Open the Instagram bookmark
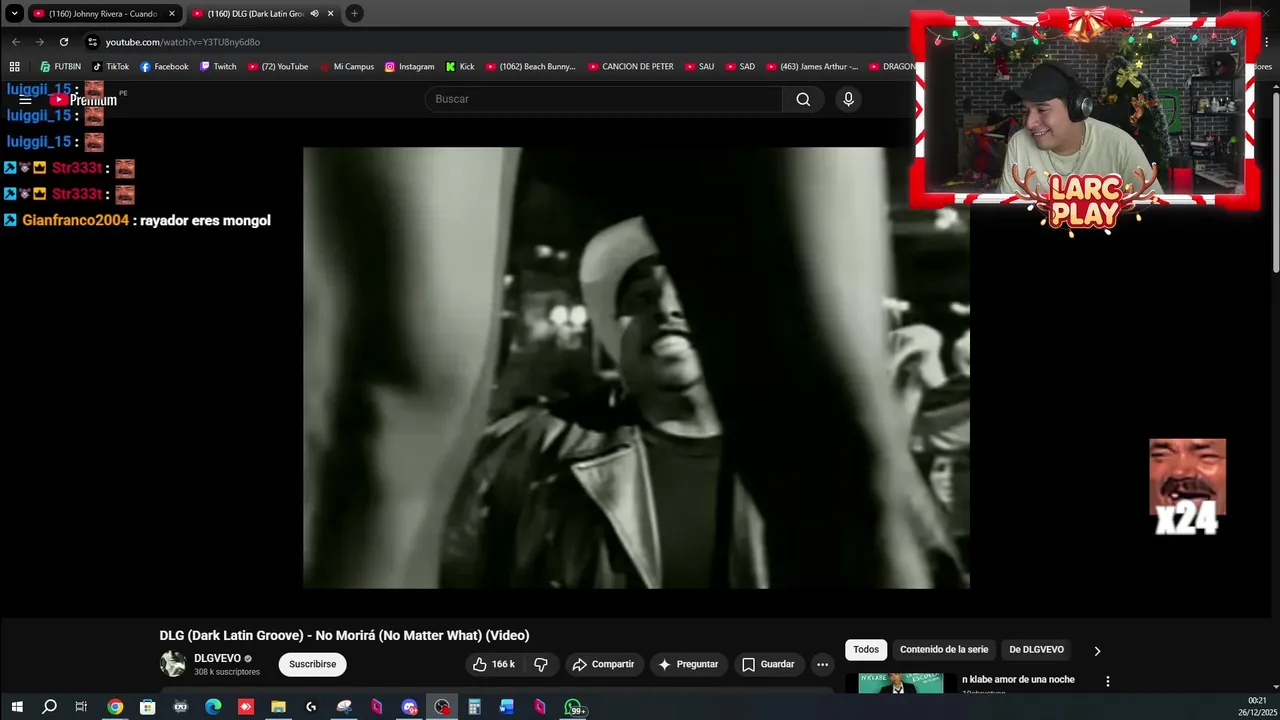Viewport: 1280px width, 720px height. [409, 66]
